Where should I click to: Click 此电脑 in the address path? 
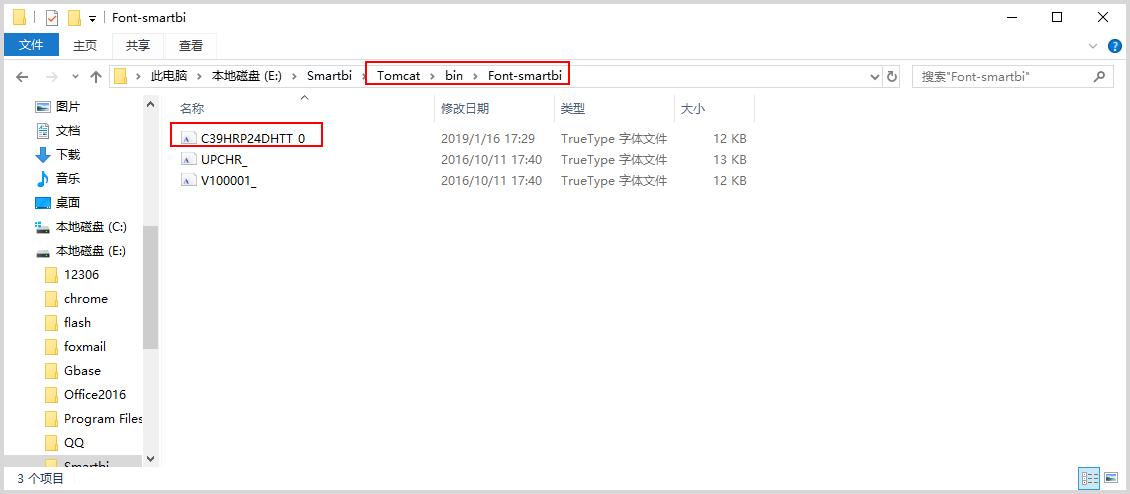pos(169,76)
